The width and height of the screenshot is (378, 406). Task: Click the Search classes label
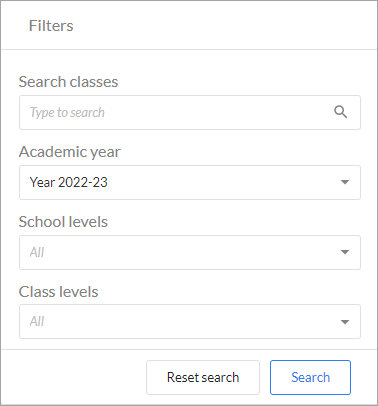point(68,82)
